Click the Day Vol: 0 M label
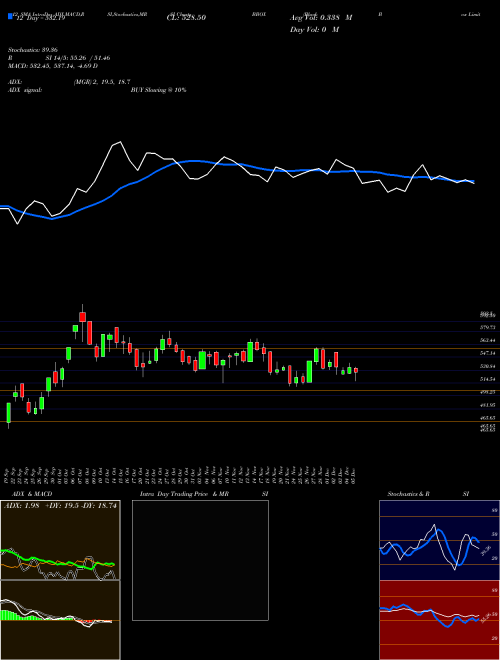The height and width of the screenshot is (660, 500). [314, 29]
